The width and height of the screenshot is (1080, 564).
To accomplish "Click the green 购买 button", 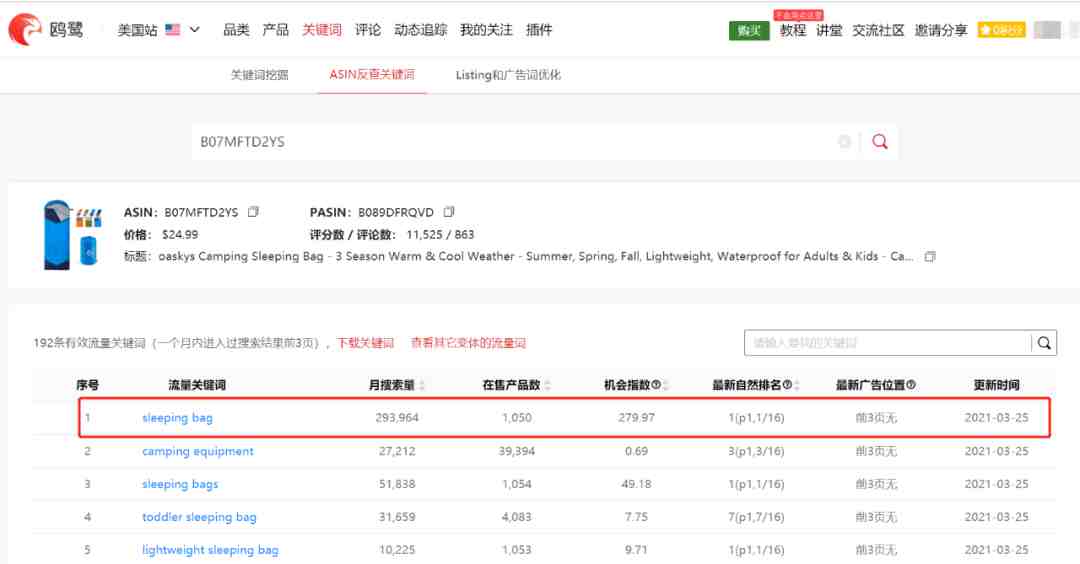I will point(749,30).
